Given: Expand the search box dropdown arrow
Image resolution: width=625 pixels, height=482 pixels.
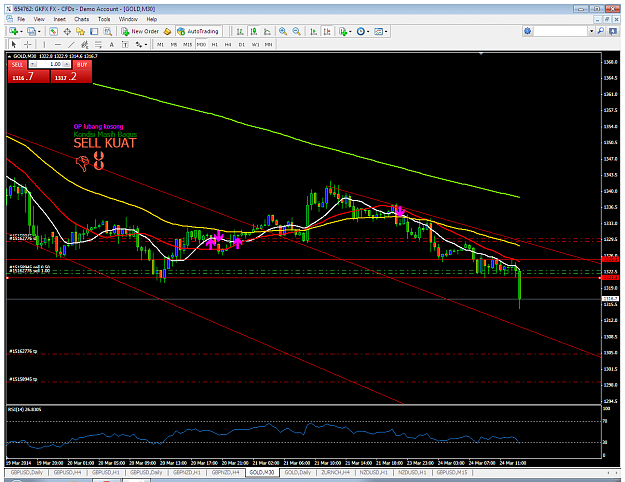Looking at the screenshot, I should (592, 31).
